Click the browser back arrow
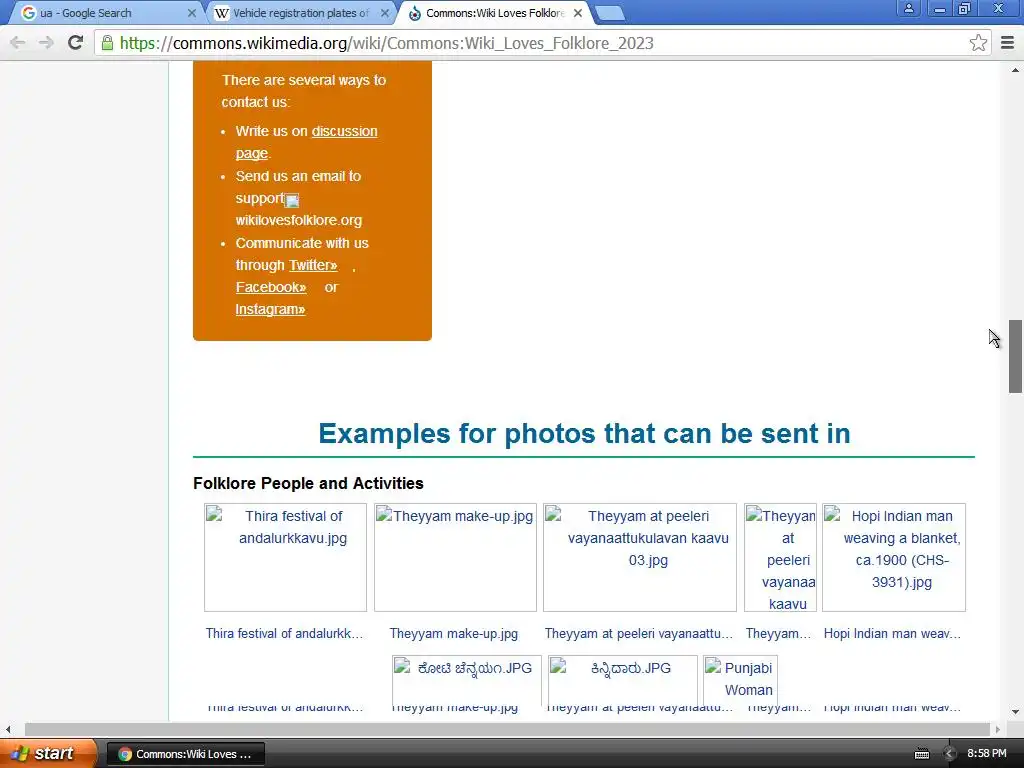 [18, 43]
